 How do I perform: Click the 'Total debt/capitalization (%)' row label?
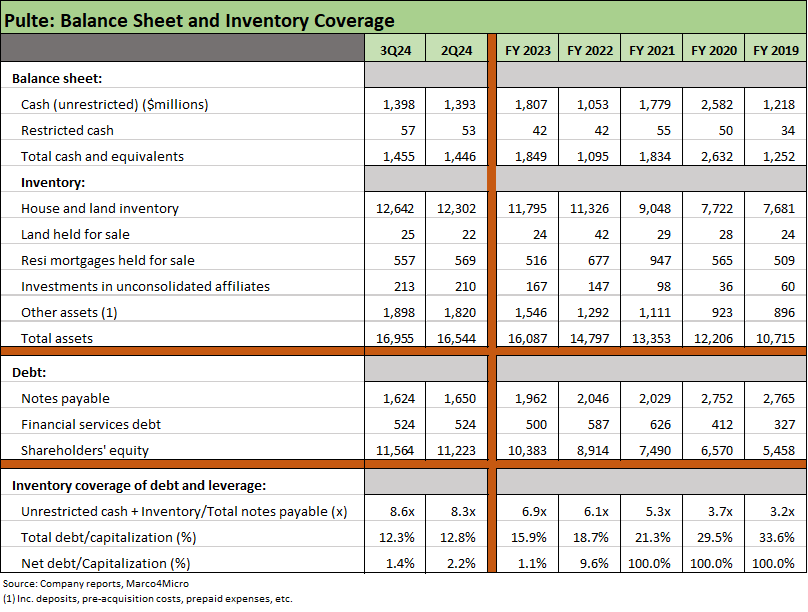tap(108, 538)
